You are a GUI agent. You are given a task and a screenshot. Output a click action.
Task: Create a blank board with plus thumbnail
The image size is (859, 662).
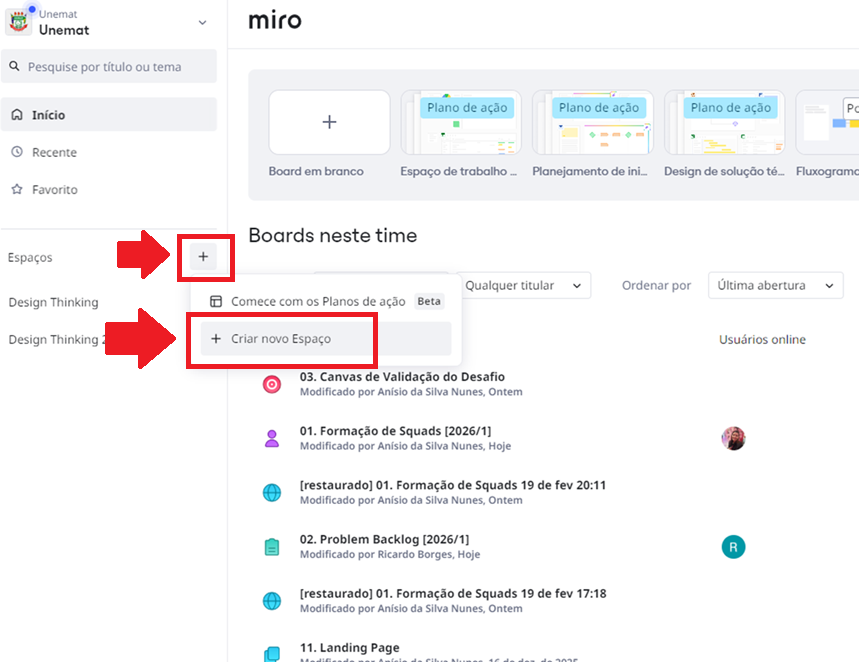click(329, 122)
